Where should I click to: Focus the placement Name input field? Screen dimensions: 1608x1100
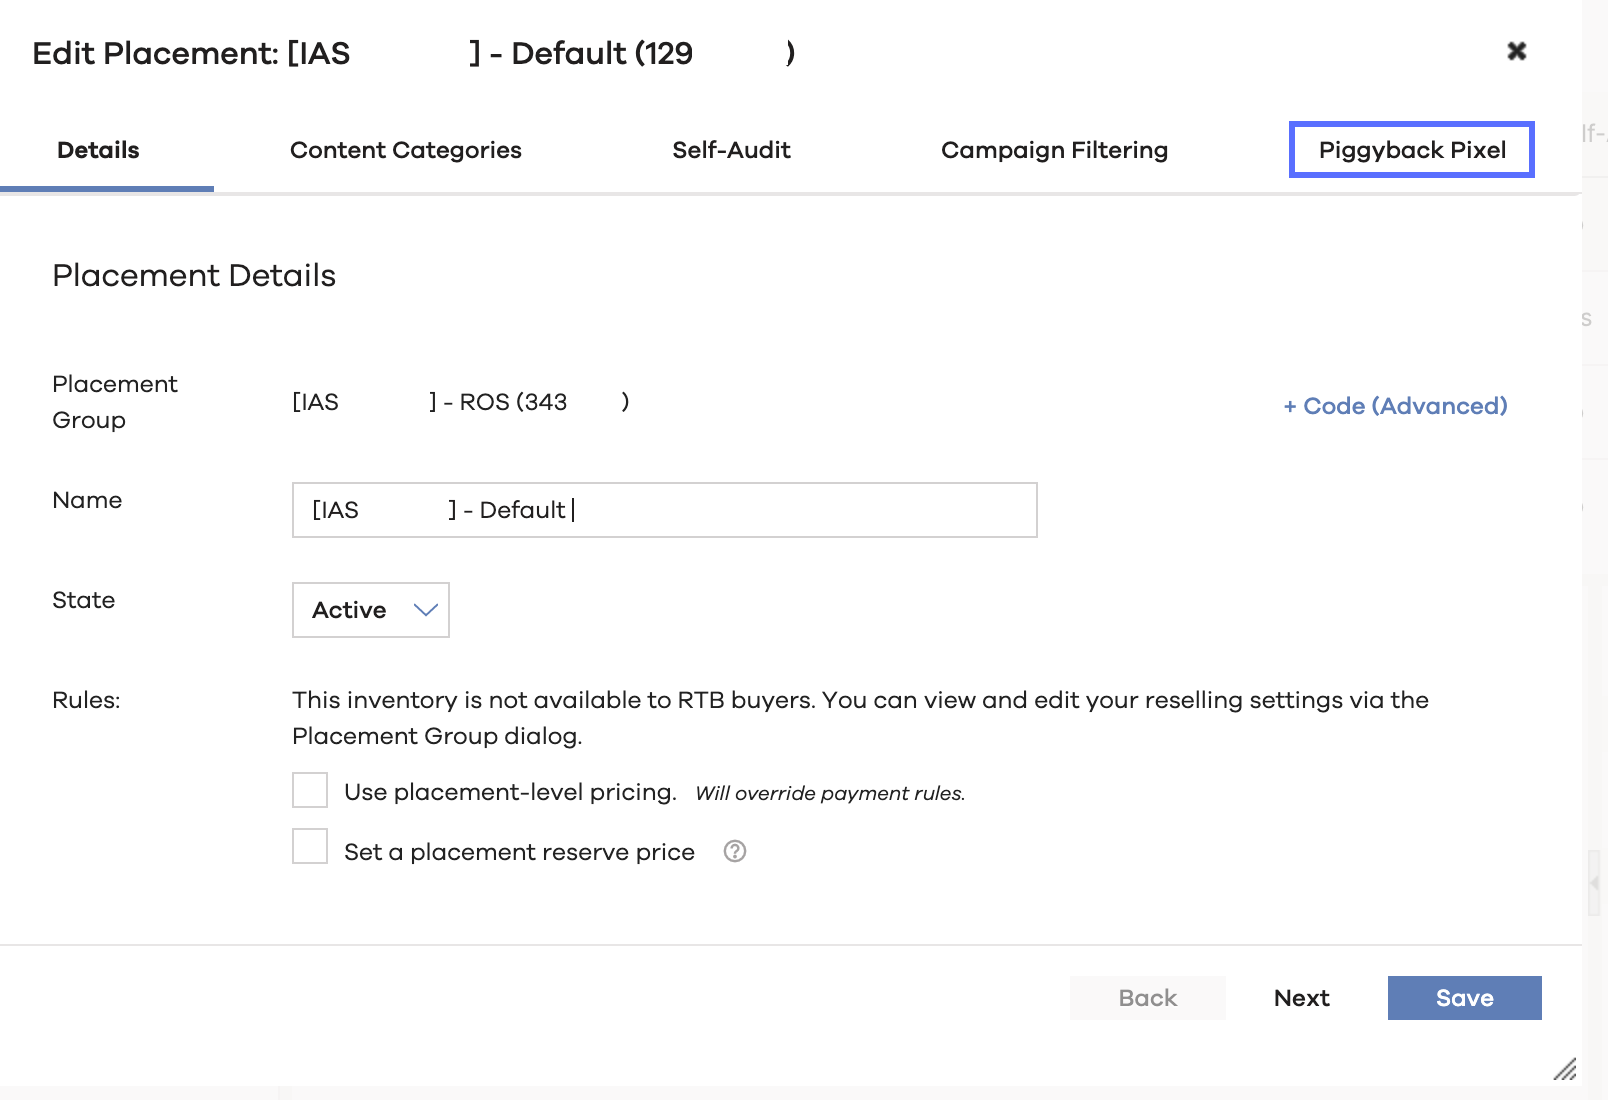coord(665,510)
